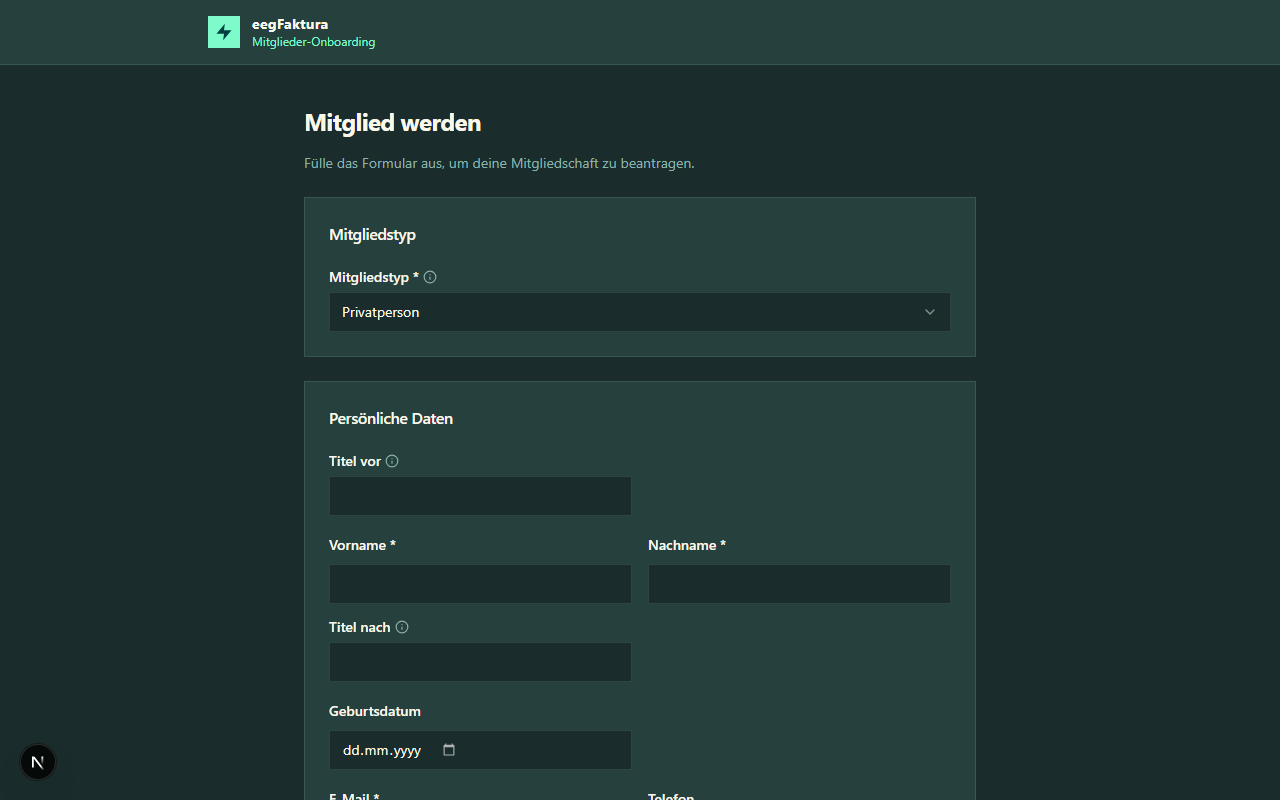1280x800 pixels.
Task: Click the info icon beside Titel vor
Action: point(392,461)
